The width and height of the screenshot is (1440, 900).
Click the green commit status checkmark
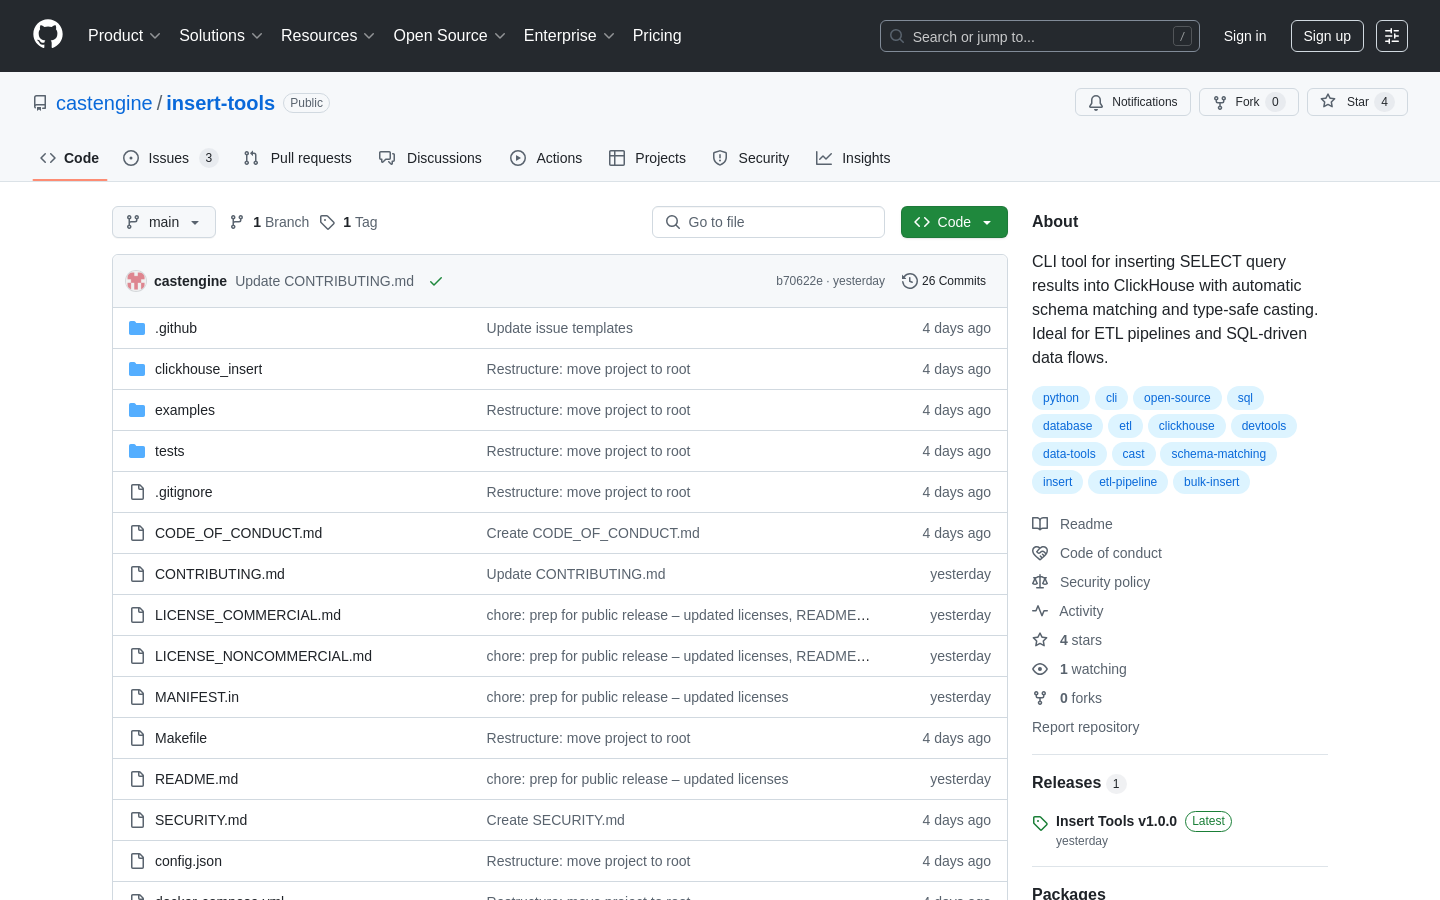436,281
